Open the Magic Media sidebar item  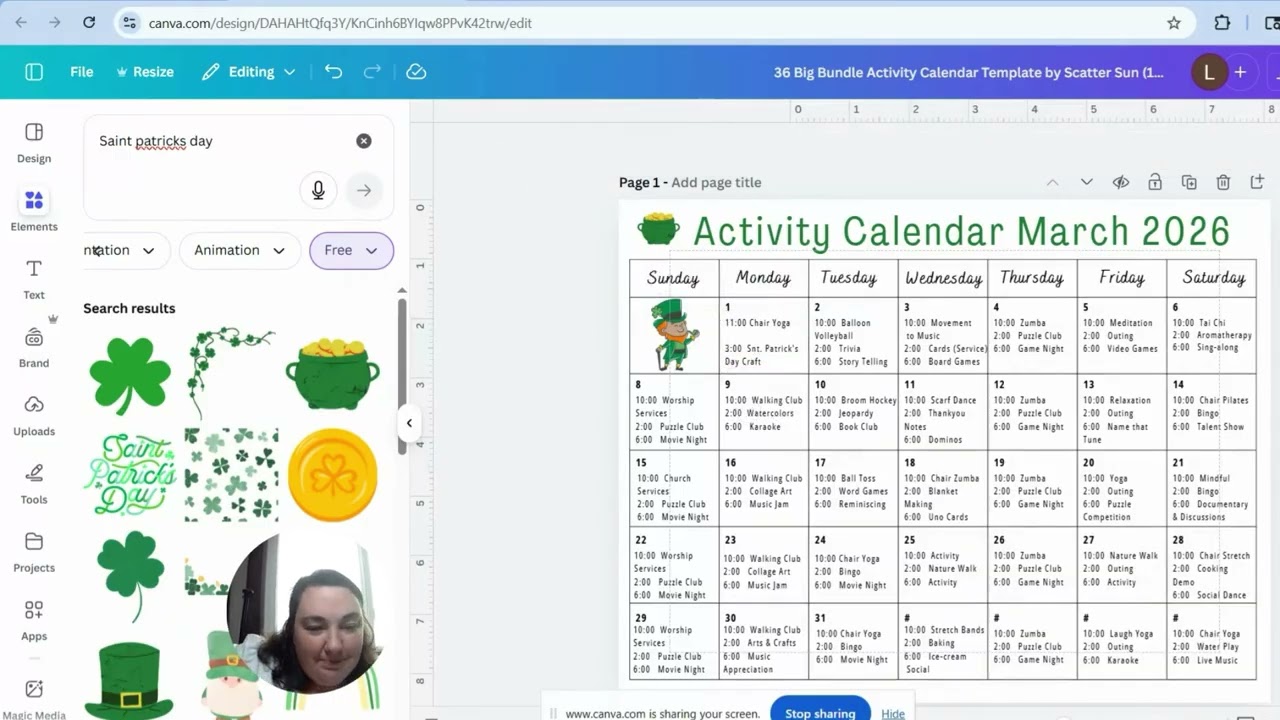[34, 697]
